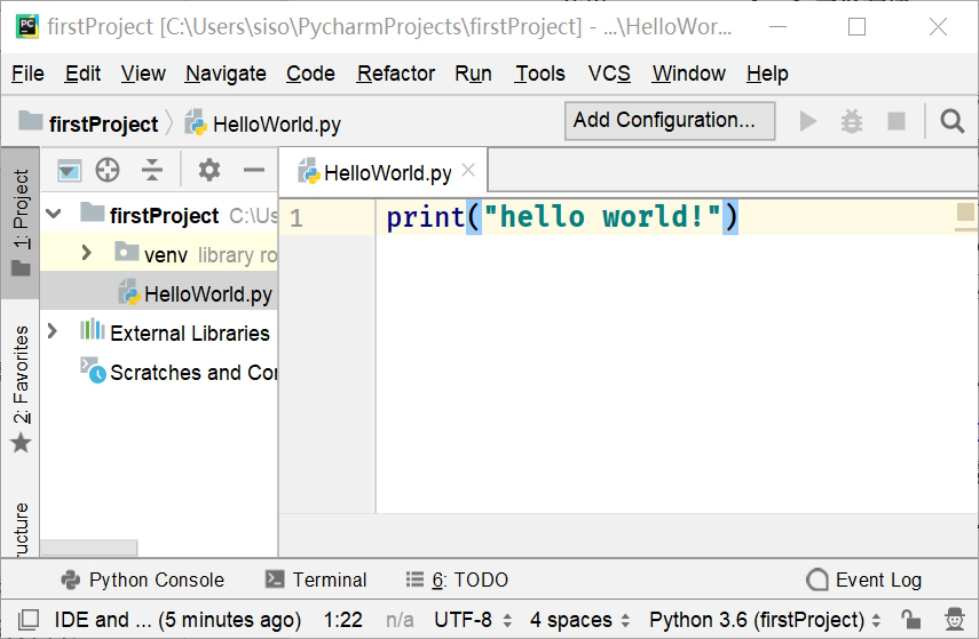
Task: Open Search Everywhere magnifier icon
Action: pyautogui.click(x=952, y=121)
